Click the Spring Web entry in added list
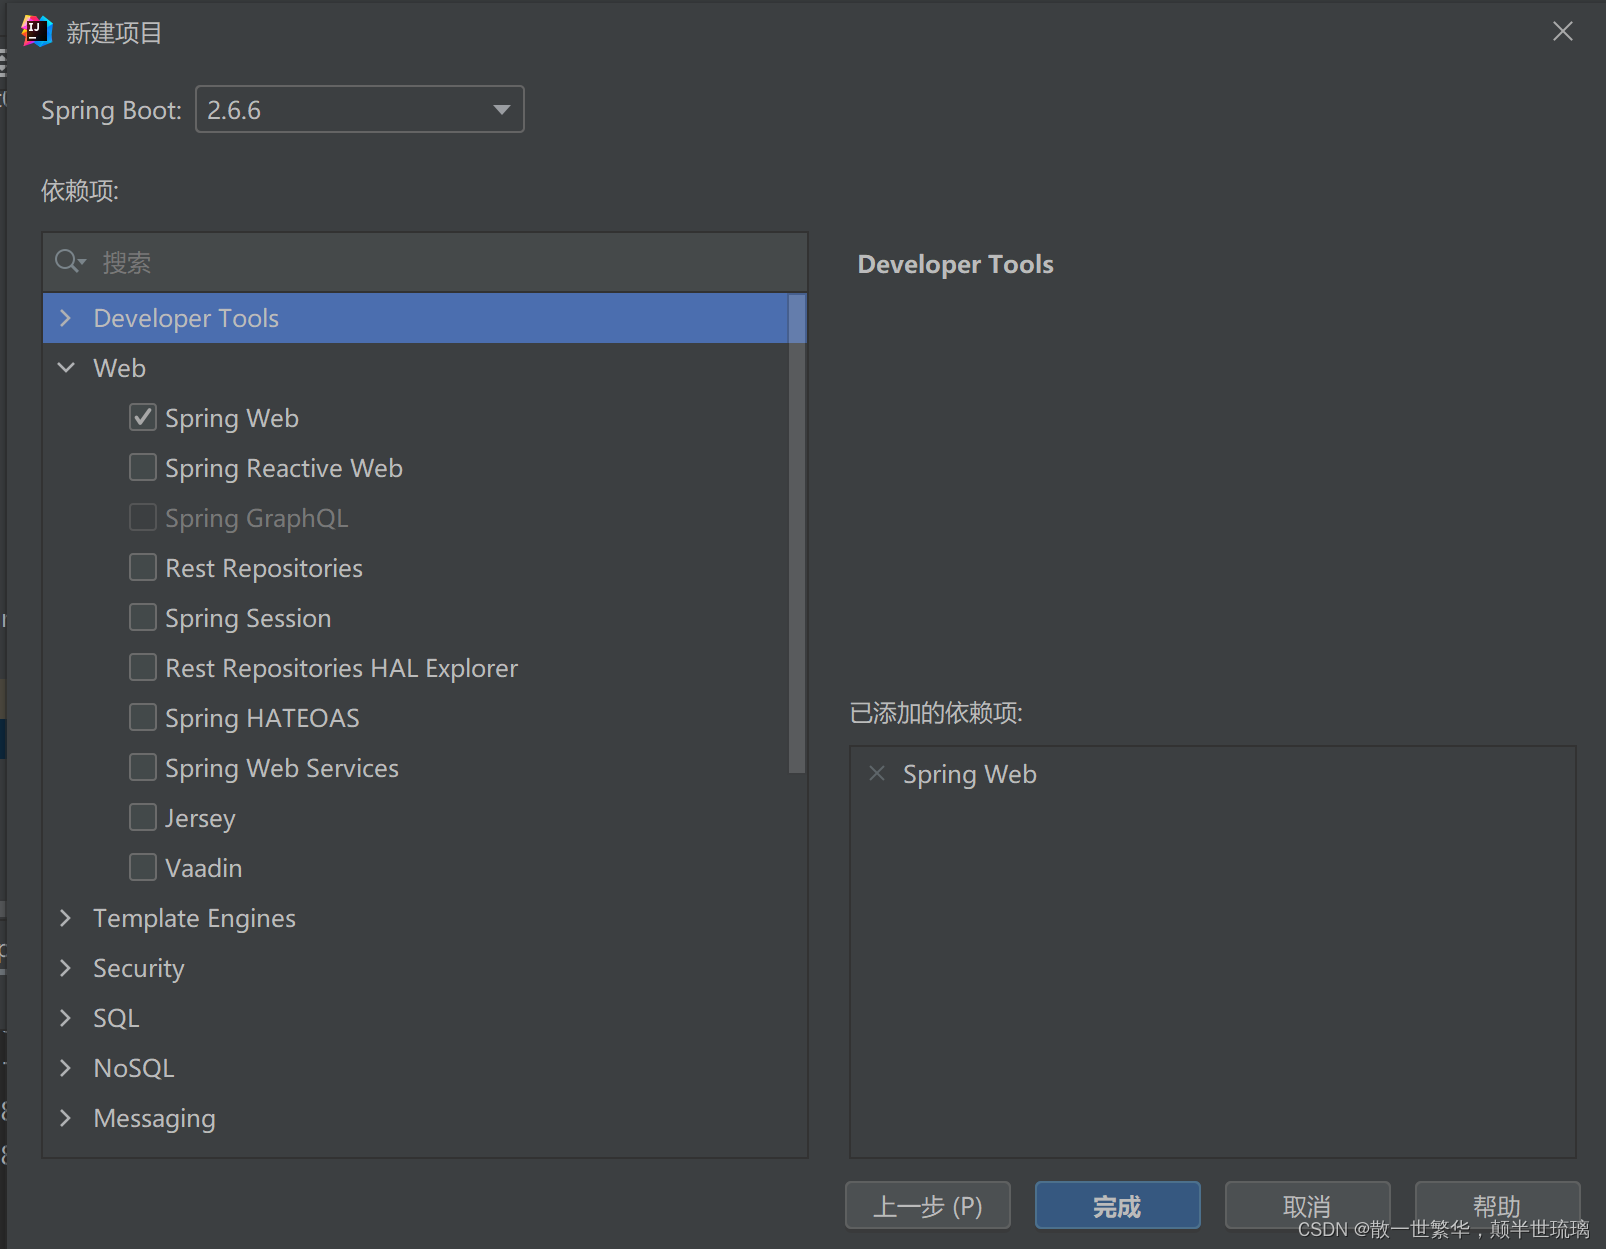1606x1249 pixels. point(969,774)
